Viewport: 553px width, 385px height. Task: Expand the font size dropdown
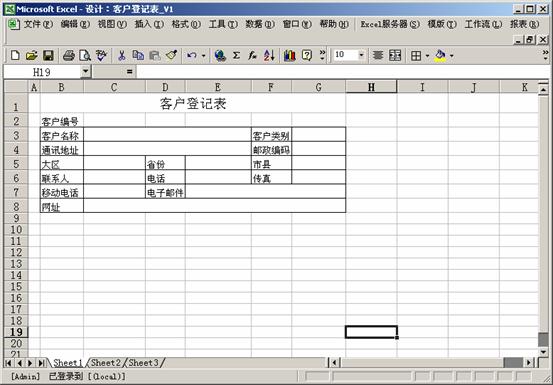pos(361,55)
